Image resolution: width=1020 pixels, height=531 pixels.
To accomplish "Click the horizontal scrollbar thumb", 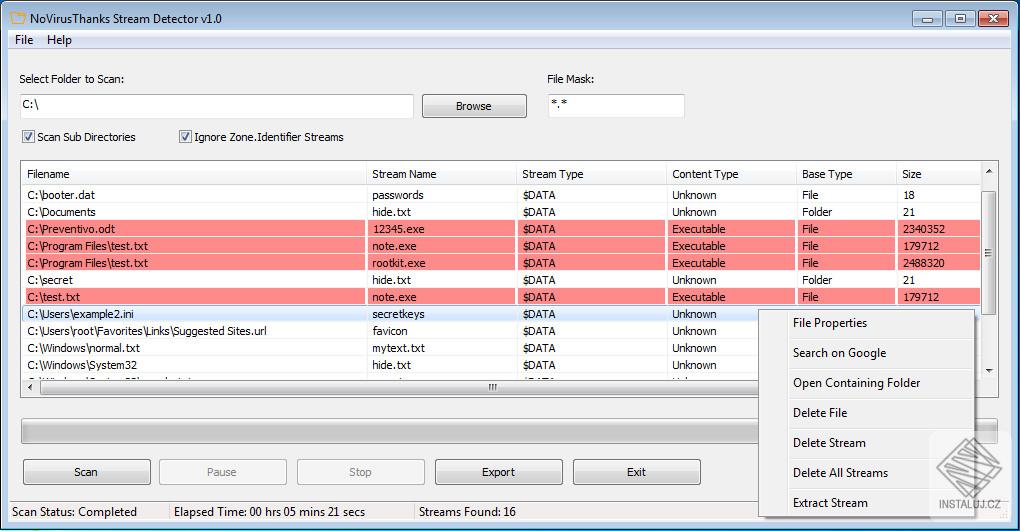I will click(398, 387).
